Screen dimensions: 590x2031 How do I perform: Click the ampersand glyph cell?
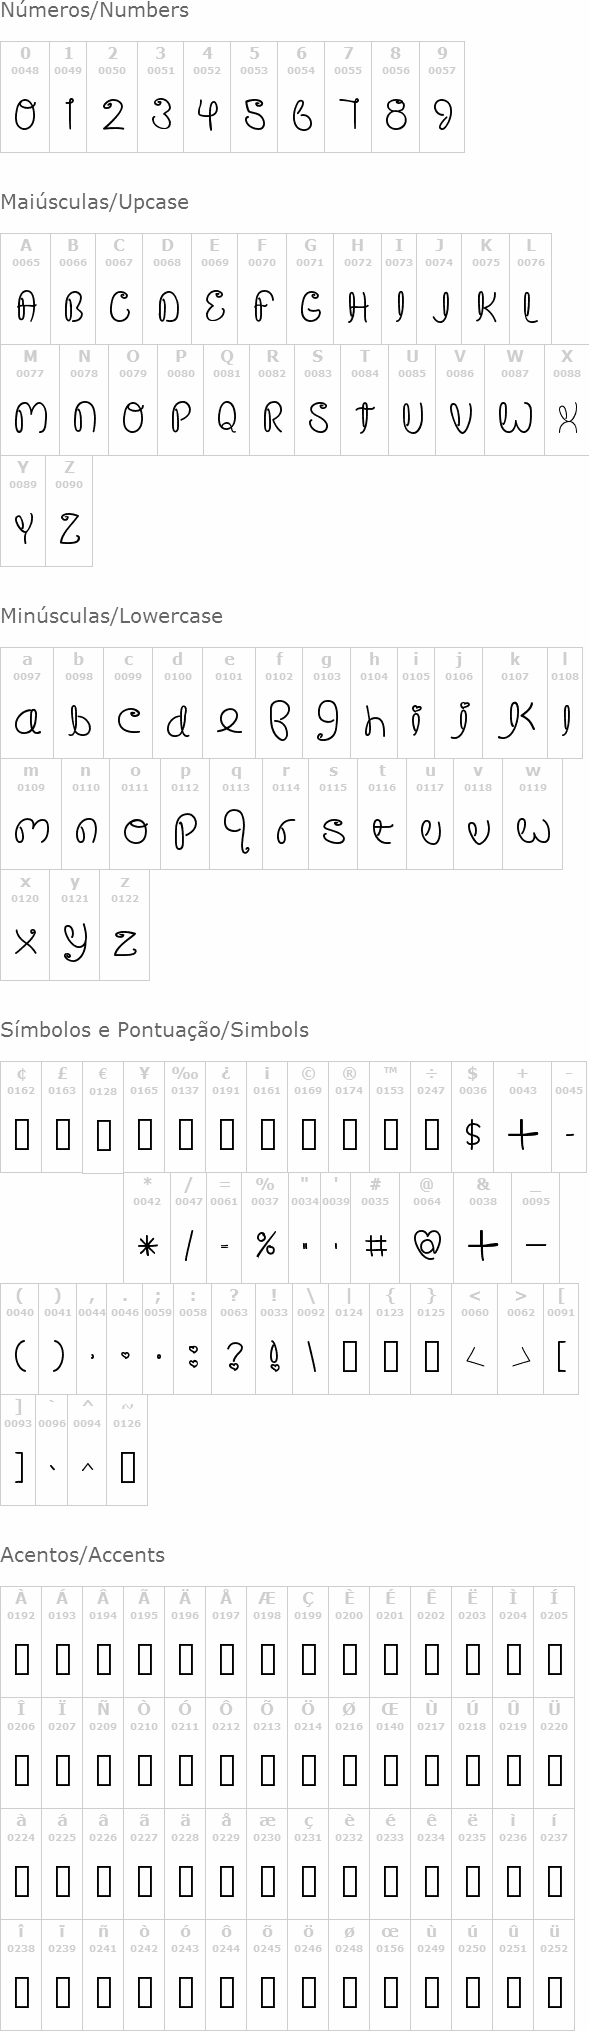483,1228
